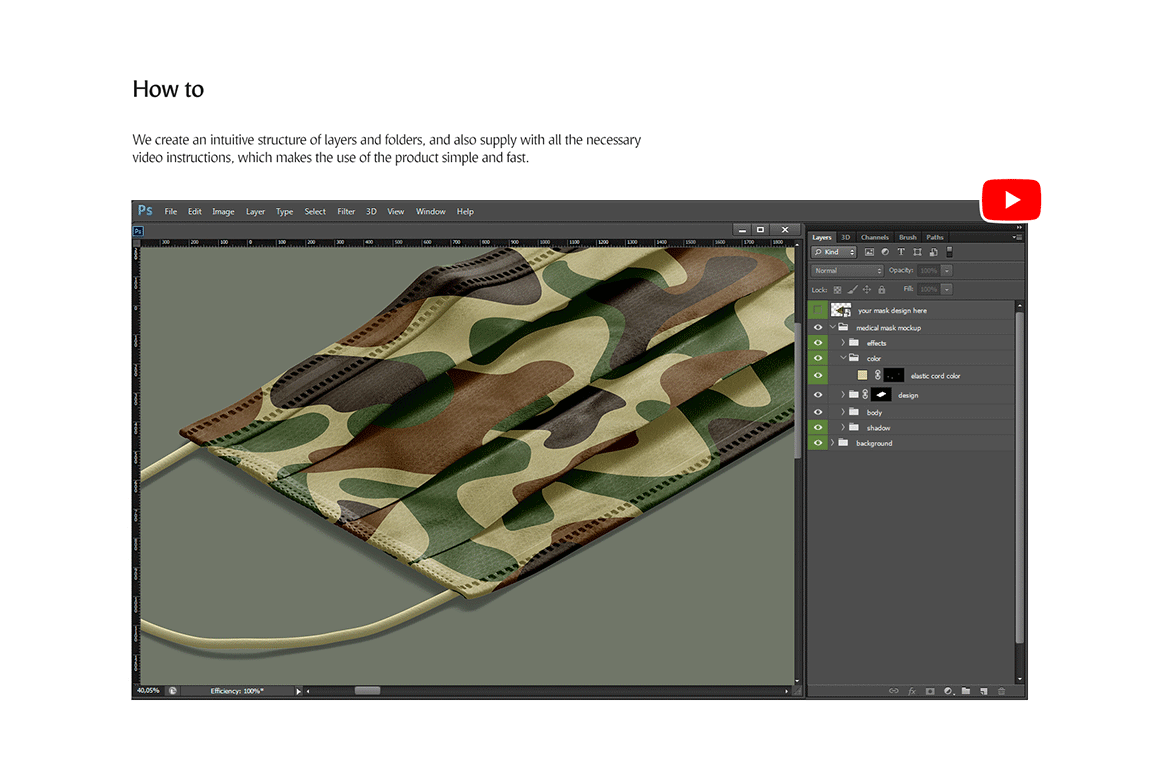Hide the medical mask mockup group
The image size is (1160, 774).
[x=817, y=327]
